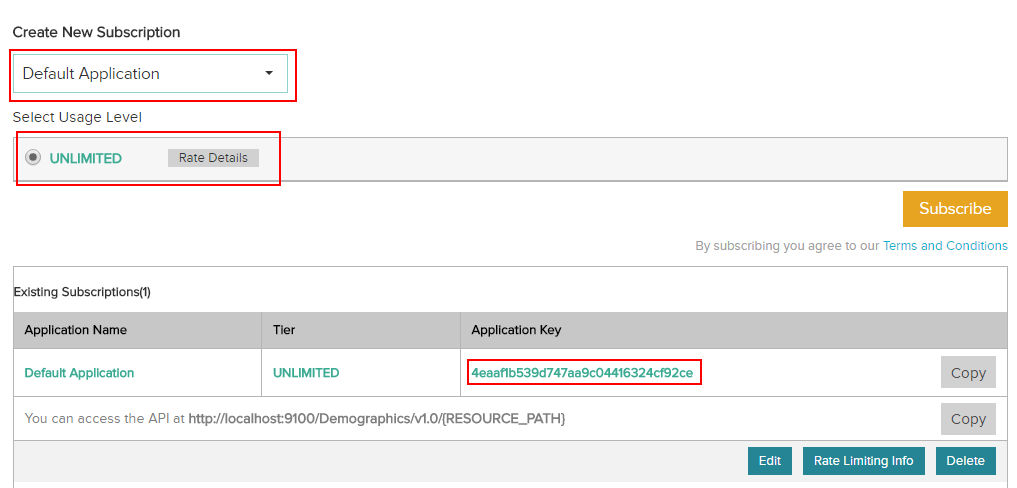Image resolution: width=1017 pixels, height=488 pixels.
Task: Click the Application Name column header
Action: point(75,330)
